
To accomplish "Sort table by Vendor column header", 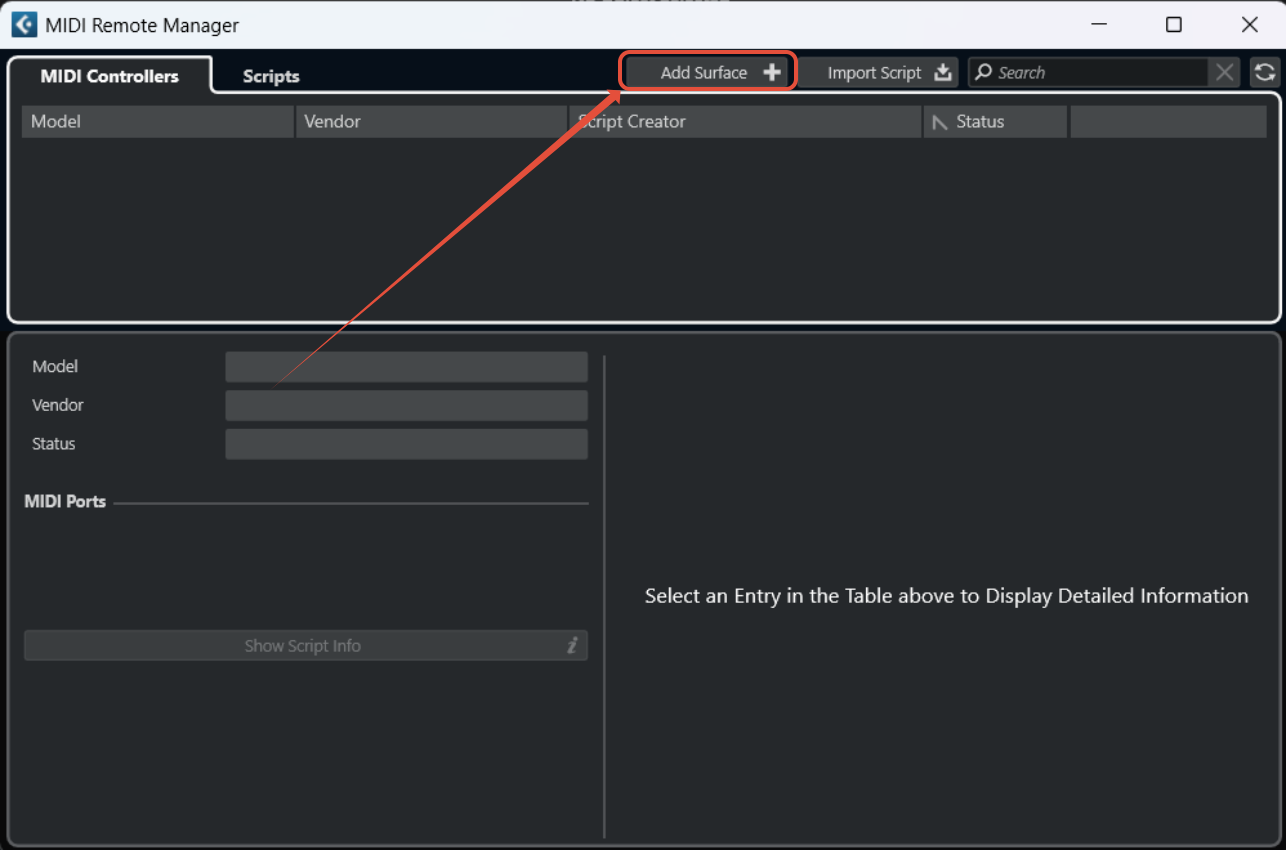I will tap(431, 121).
